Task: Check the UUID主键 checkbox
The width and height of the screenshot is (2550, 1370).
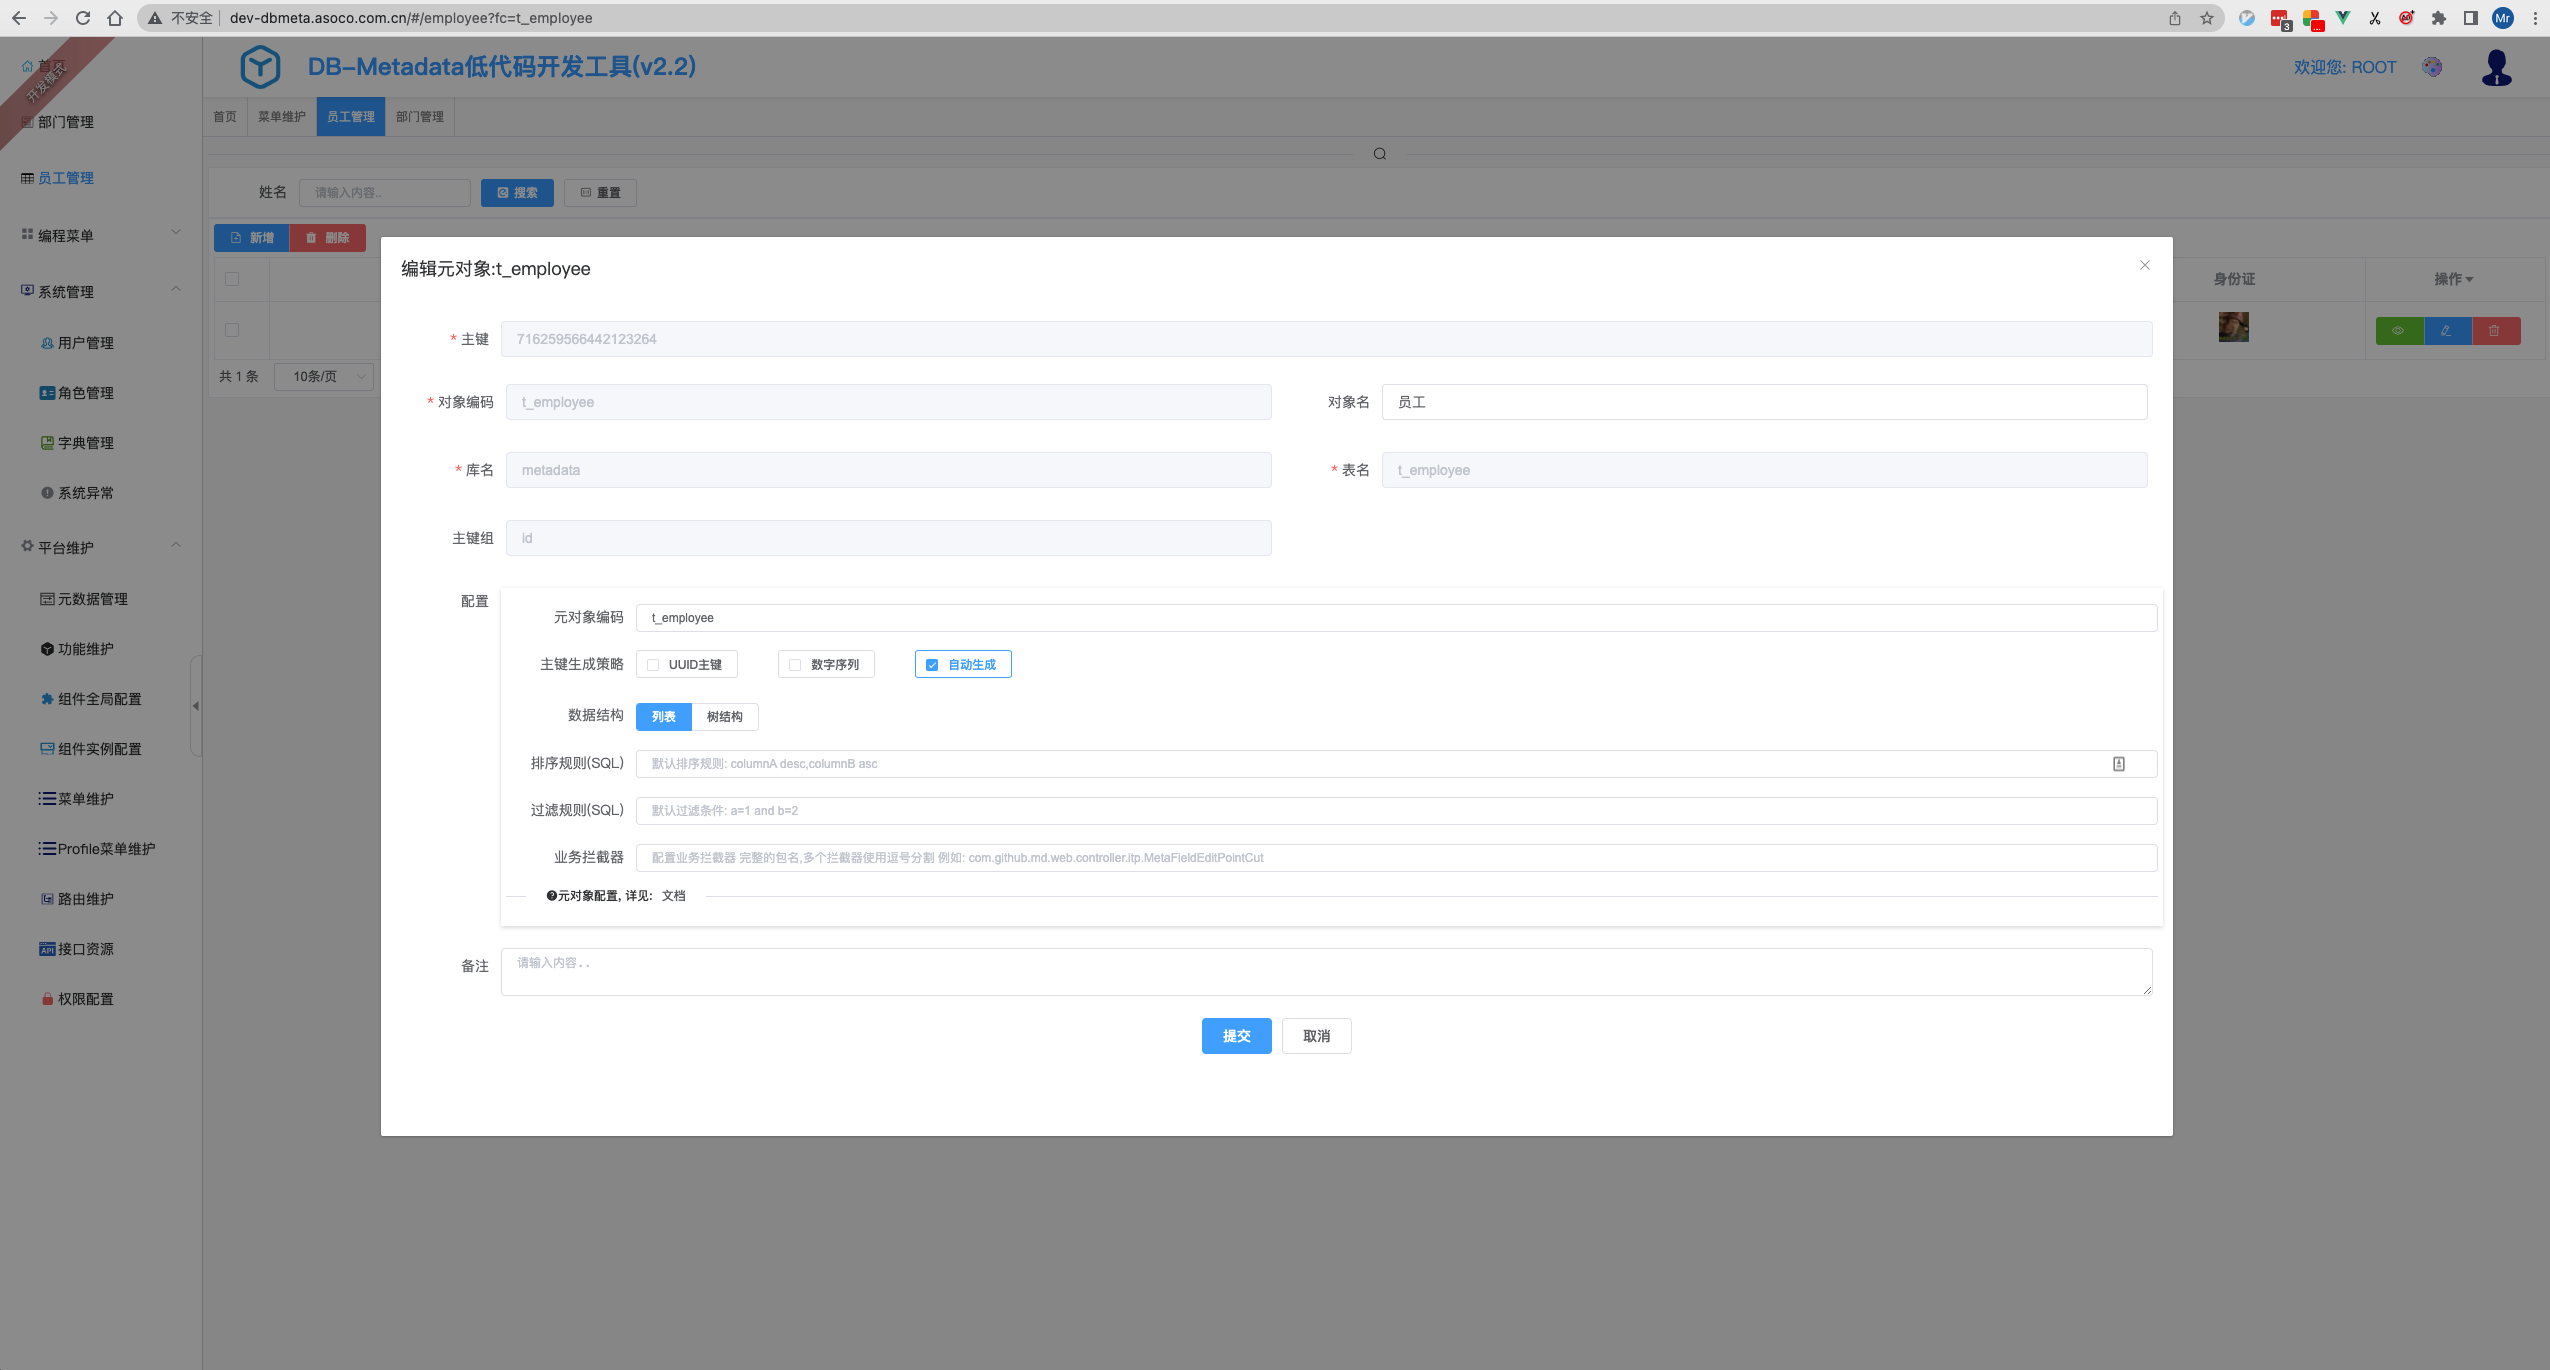Action: (653, 665)
